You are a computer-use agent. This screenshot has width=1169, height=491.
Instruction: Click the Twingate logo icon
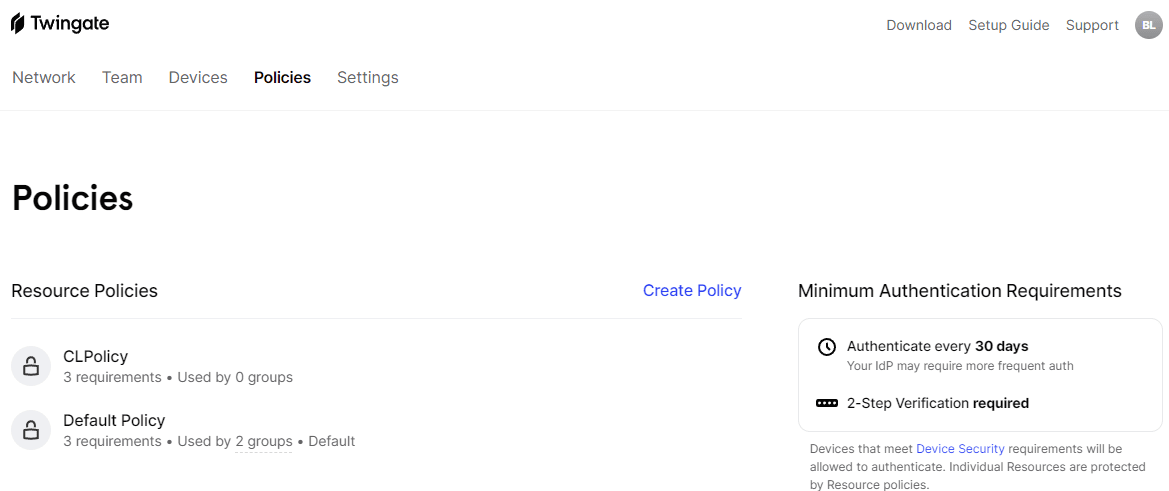(18, 24)
